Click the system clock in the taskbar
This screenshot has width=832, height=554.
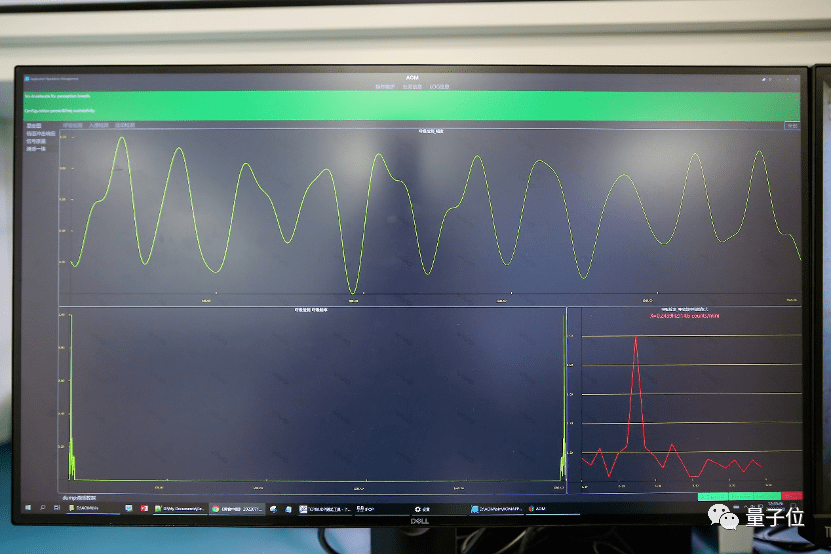[775, 505]
